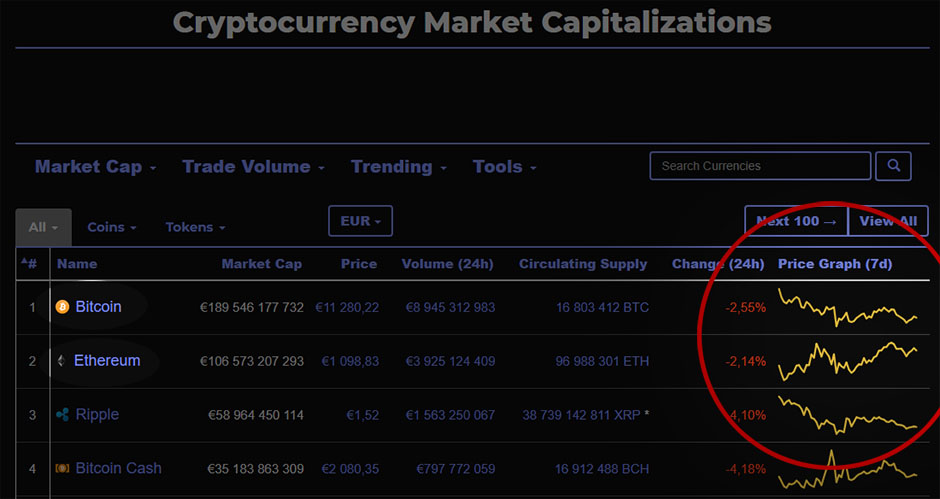Click the Bitcoin Cash logo icon
940x499 pixels.
[x=62, y=468]
